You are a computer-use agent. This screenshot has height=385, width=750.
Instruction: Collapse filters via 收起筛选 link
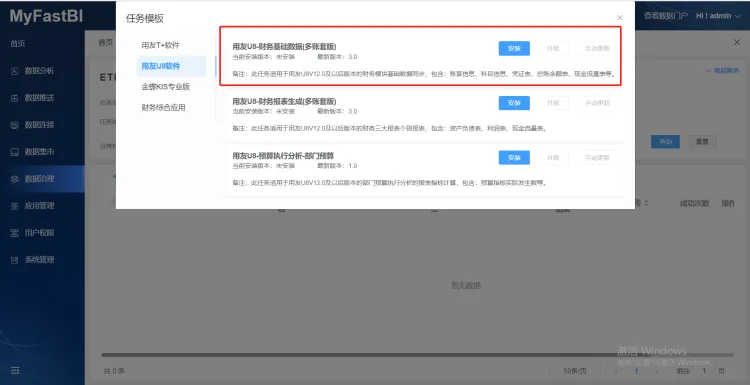[x=722, y=70]
